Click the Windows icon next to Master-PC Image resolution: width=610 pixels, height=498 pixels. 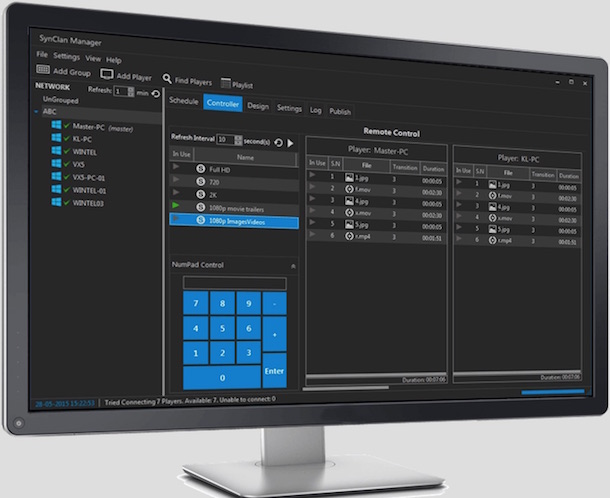[x=54, y=126]
